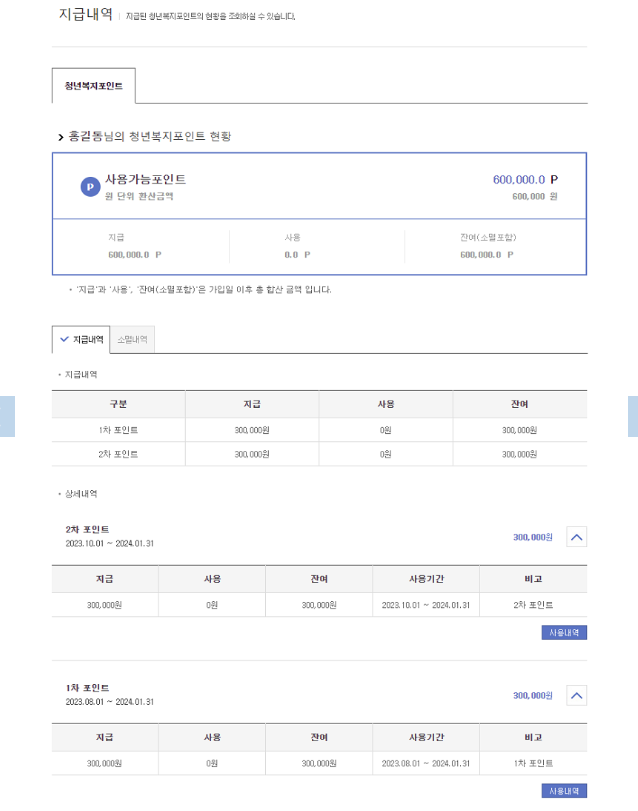Click the left edge slide arrow

pos(7,416)
